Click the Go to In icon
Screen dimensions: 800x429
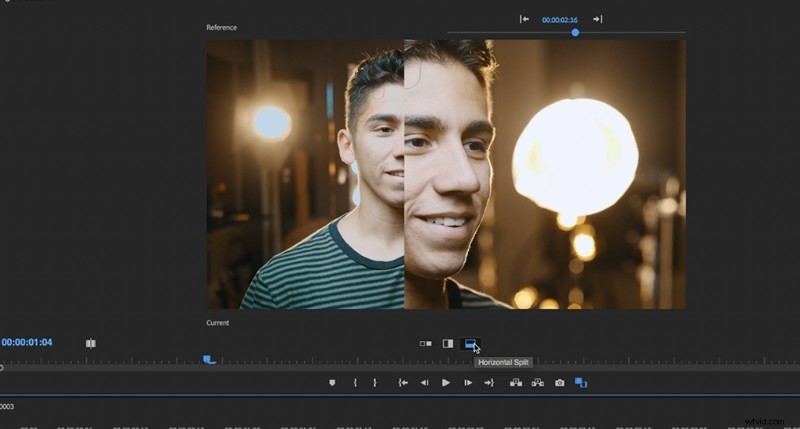pyautogui.click(x=403, y=383)
